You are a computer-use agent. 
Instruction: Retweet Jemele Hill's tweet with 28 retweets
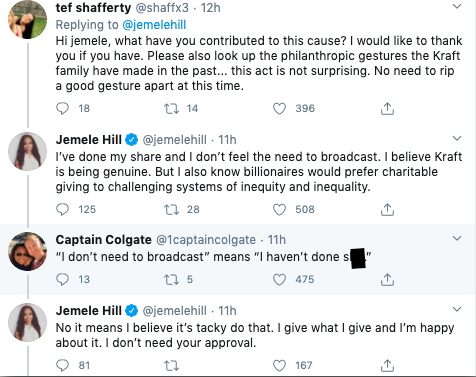(172, 209)
